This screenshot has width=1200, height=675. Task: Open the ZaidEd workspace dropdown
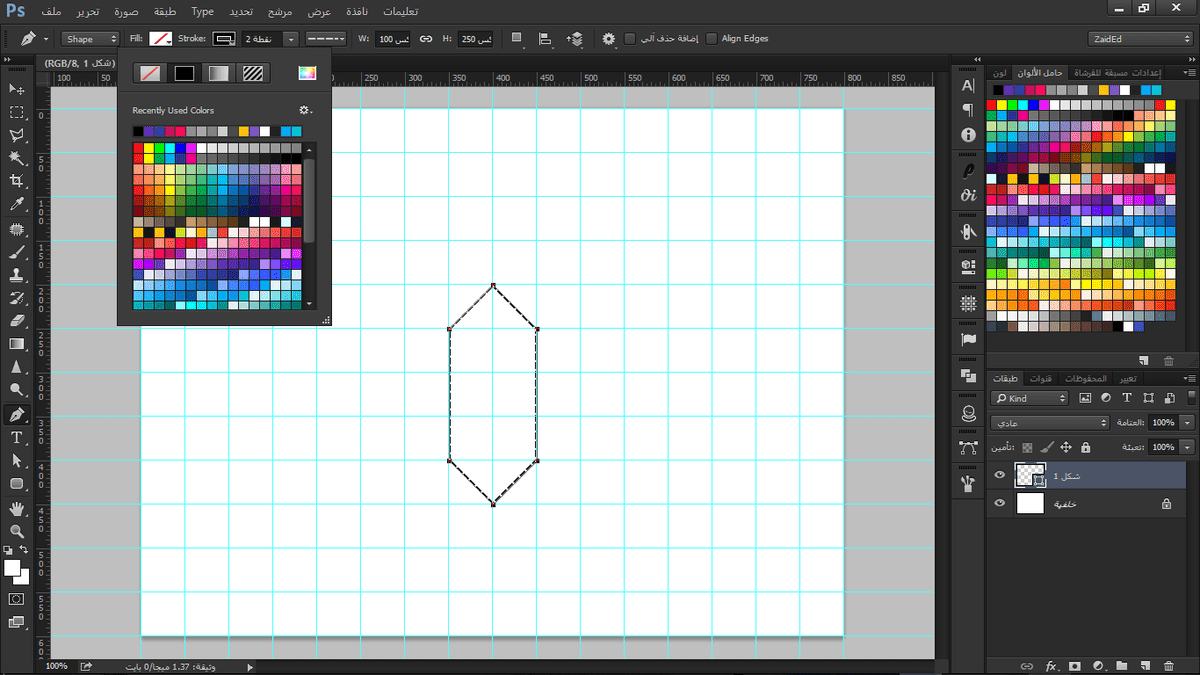click(1140, 39)
